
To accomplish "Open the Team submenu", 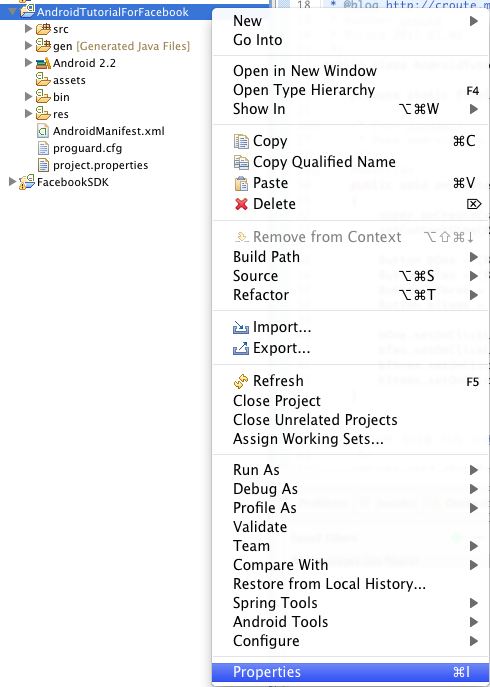I will point(351,546).
